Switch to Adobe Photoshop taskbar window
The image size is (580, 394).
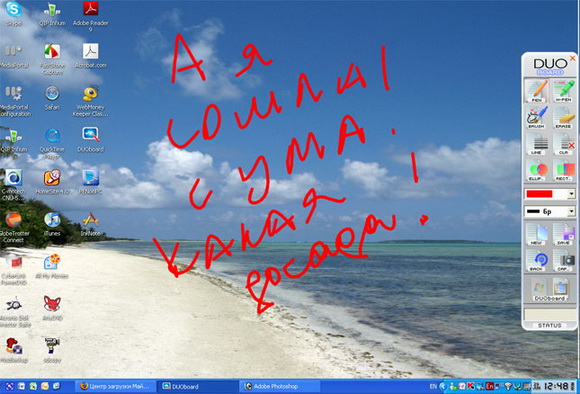tap(280, 387)
